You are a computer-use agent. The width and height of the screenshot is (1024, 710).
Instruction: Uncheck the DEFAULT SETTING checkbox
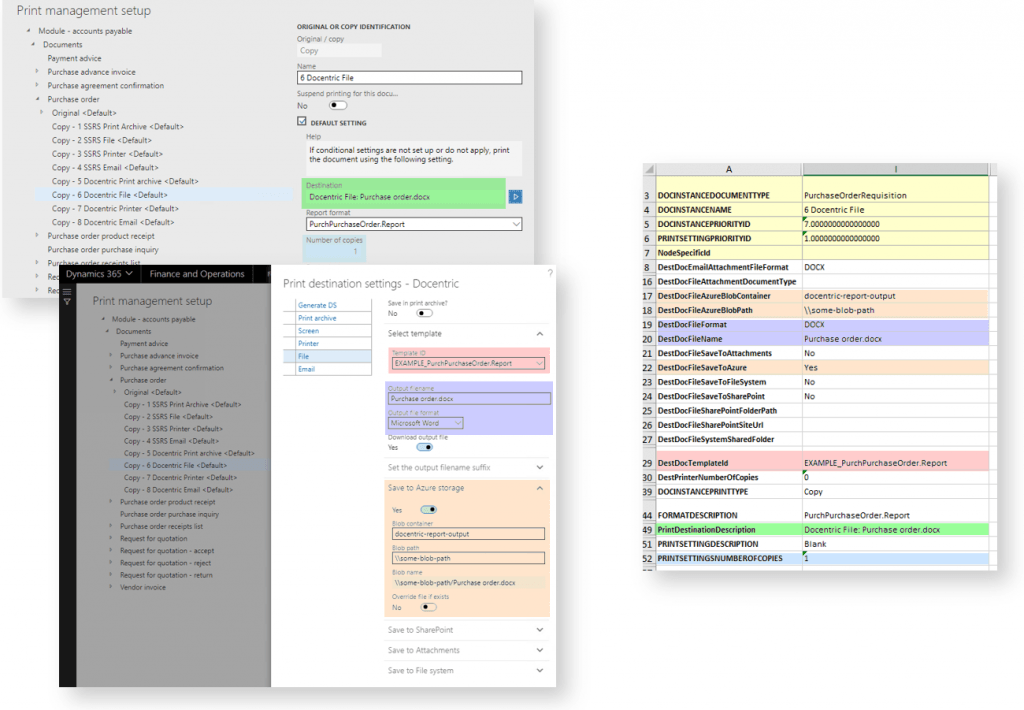[302, 121]
